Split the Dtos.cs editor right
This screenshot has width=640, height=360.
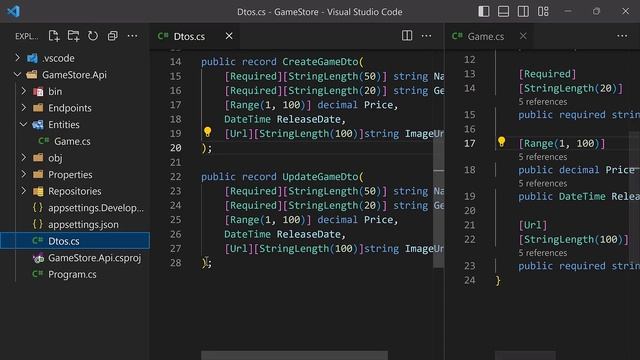[x=407, y=36]
